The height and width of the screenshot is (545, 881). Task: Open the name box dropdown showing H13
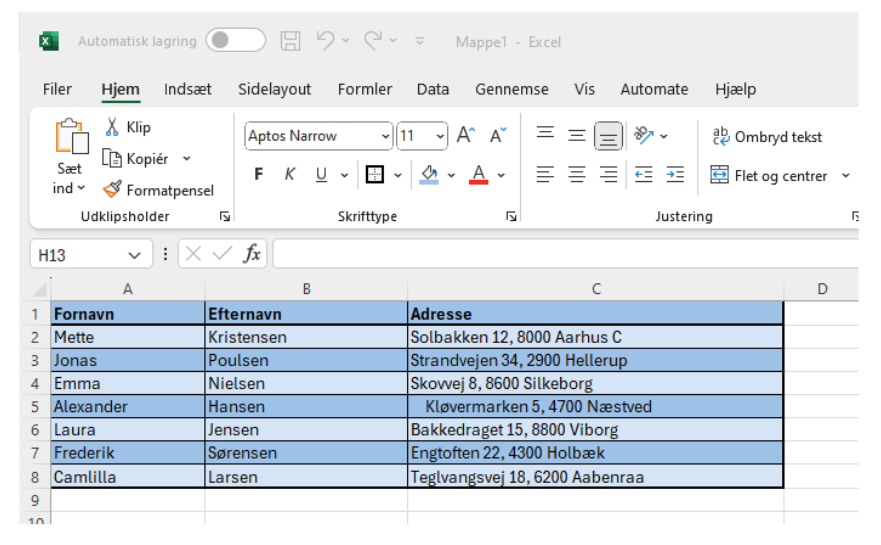tap(134, 256)
